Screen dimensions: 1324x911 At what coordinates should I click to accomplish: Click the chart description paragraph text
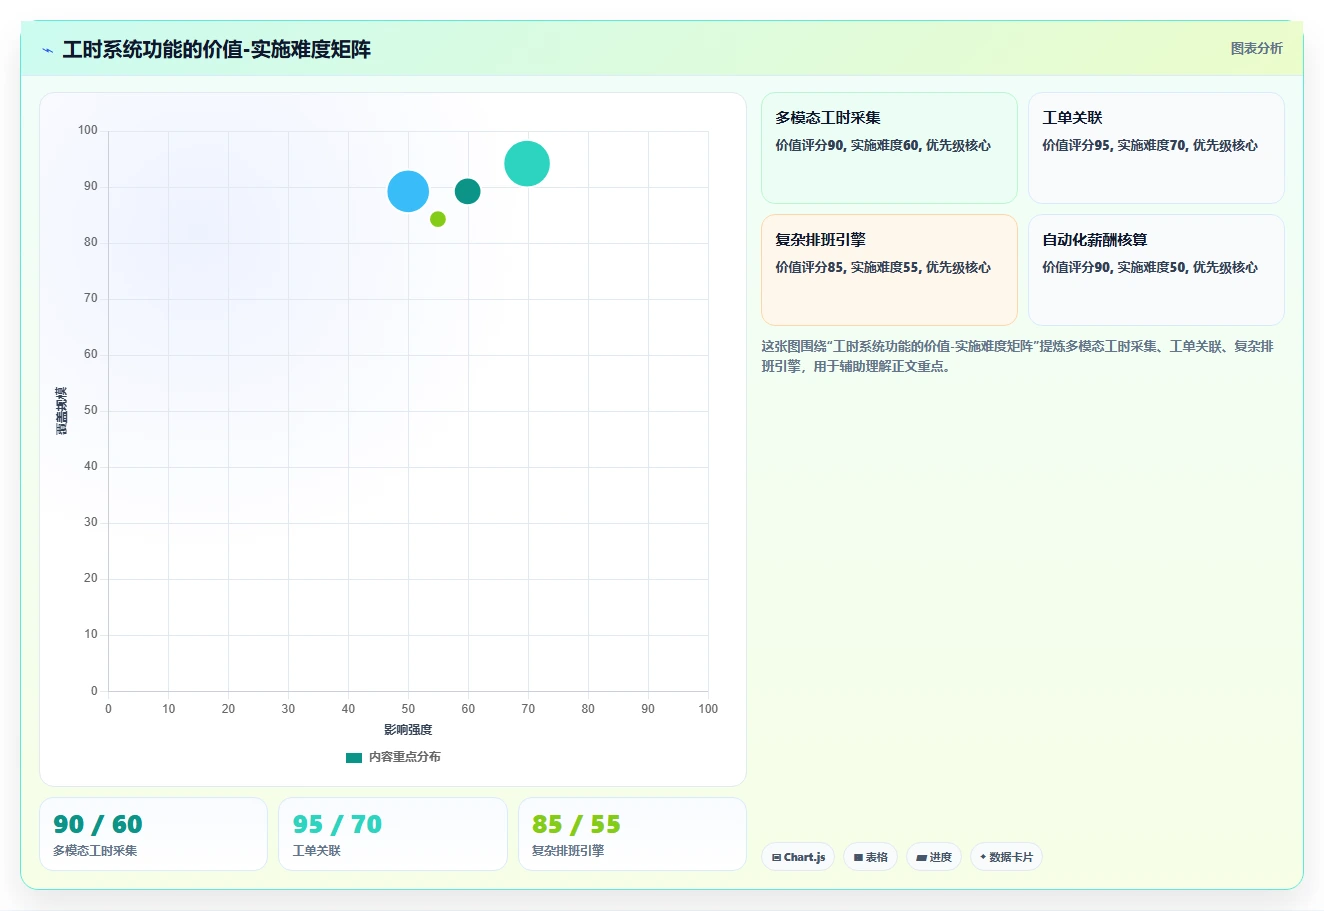(1017, 356)
